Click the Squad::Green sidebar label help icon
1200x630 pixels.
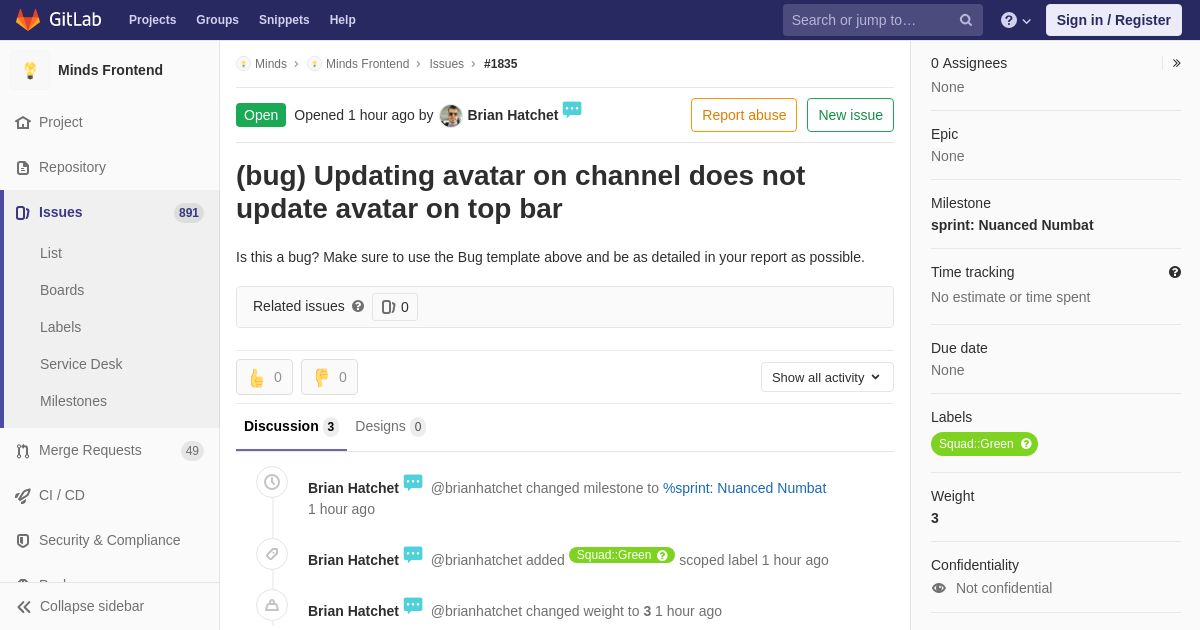[x=1027, y=444]
